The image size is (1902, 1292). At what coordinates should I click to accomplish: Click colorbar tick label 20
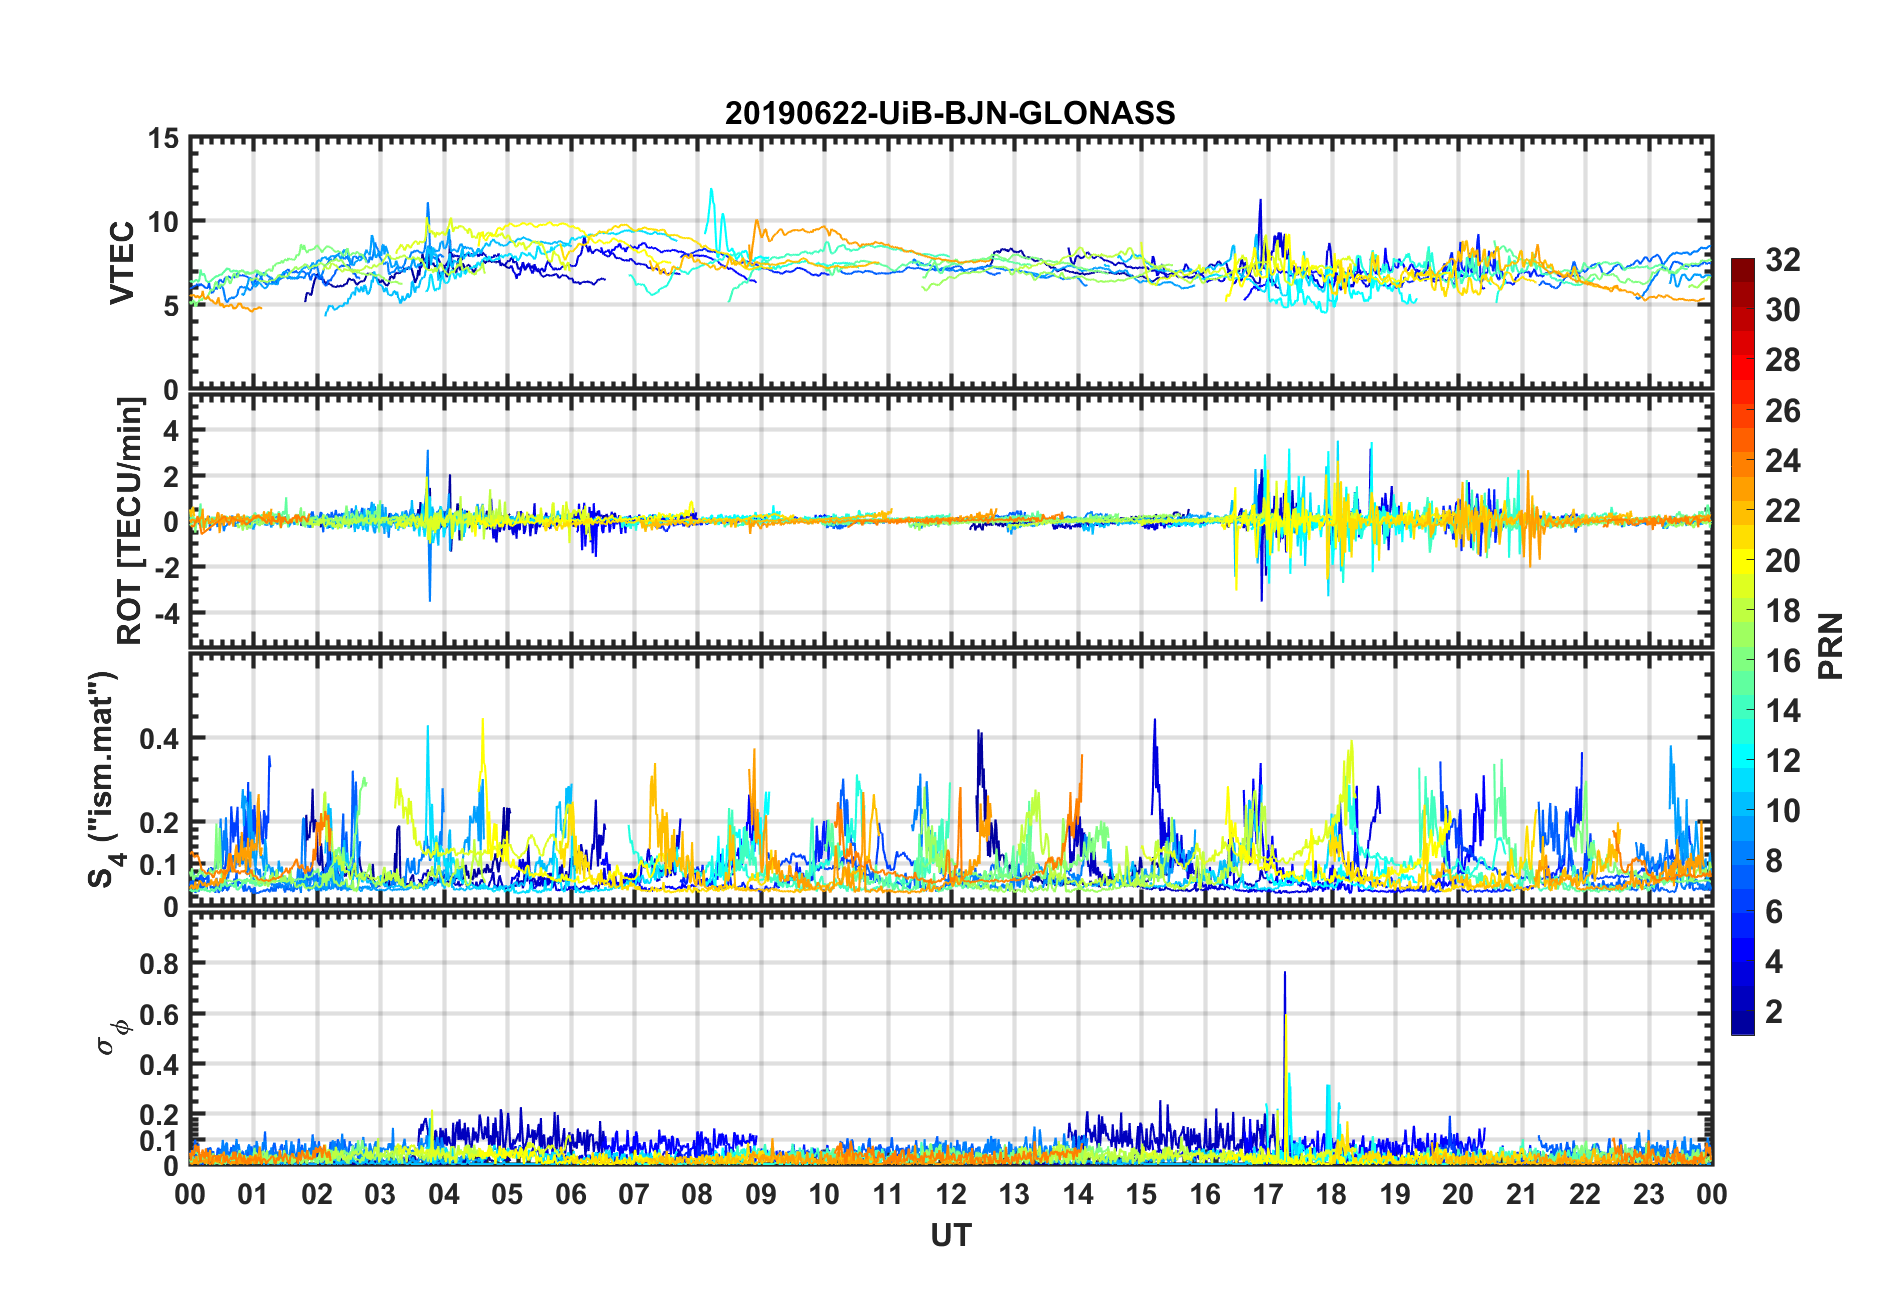tap(1782, 561)
